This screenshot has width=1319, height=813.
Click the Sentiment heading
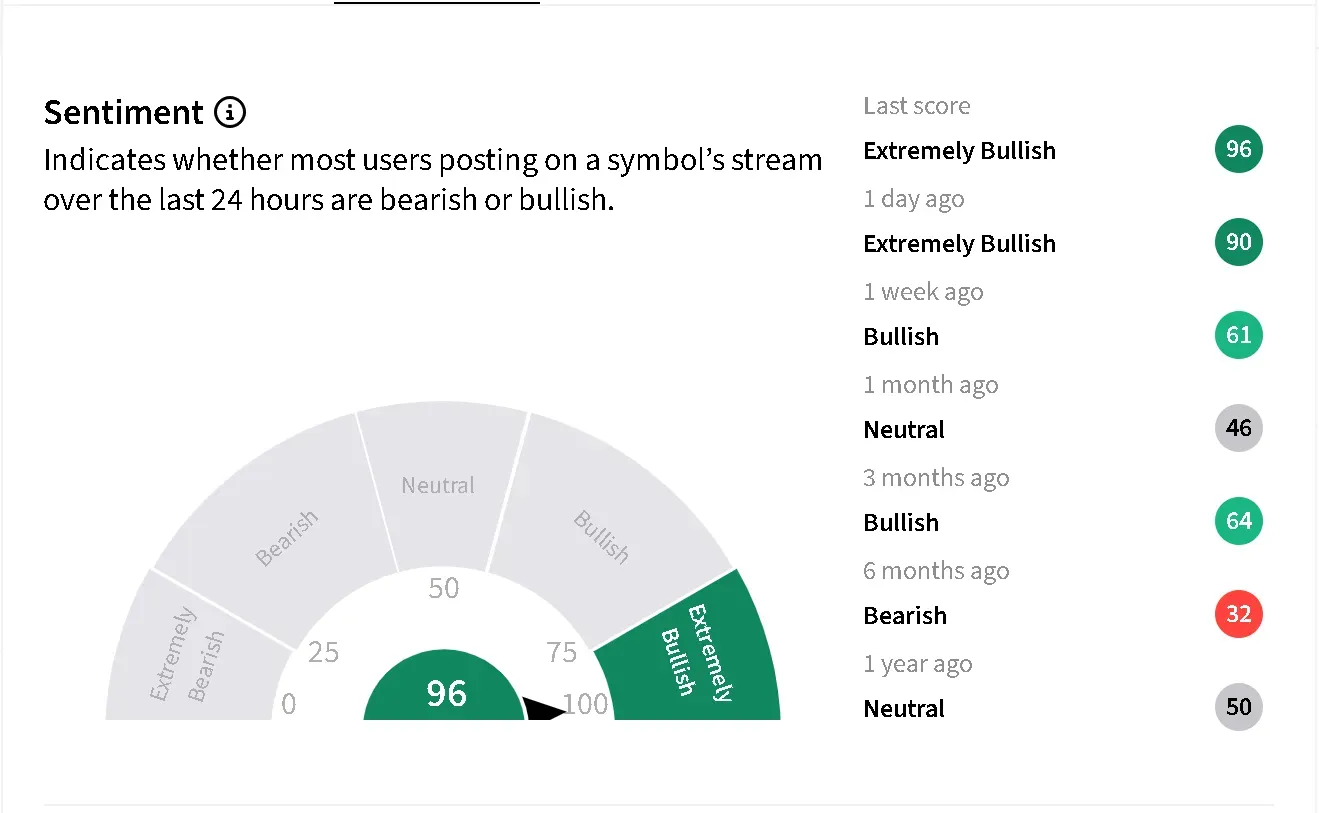123,112
